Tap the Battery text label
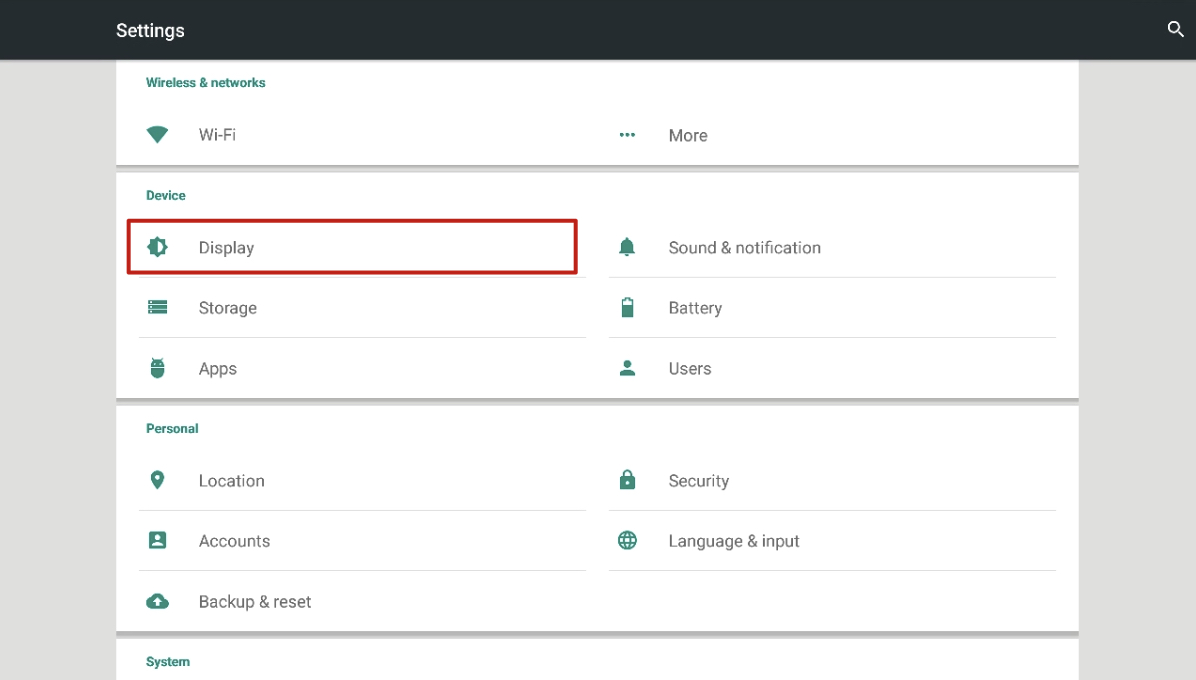Screen dimensions: 1196x680 (x=695, y=308)
